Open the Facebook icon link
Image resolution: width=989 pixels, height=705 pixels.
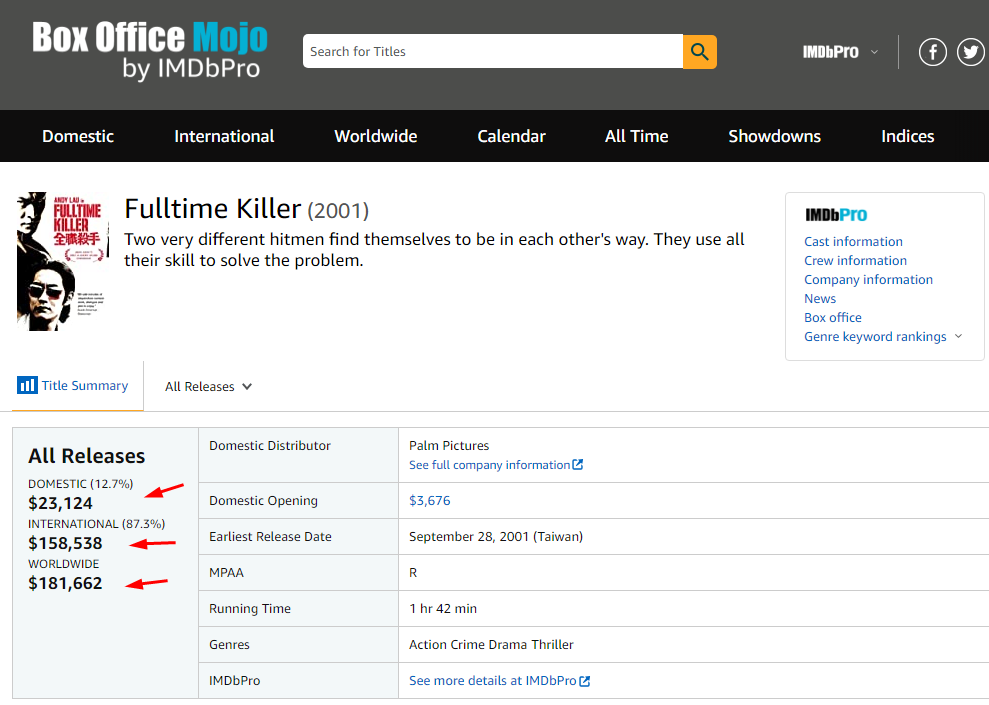[x=932, y=52]
